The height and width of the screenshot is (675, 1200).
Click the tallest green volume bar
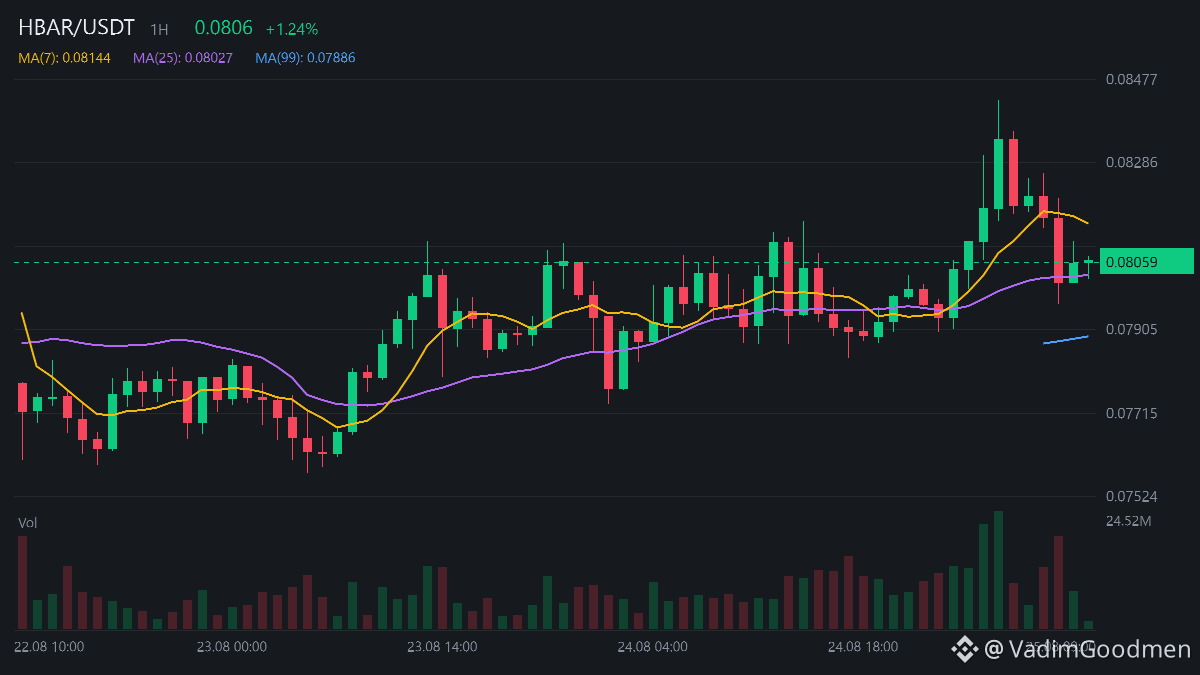(x=998, y=570)
